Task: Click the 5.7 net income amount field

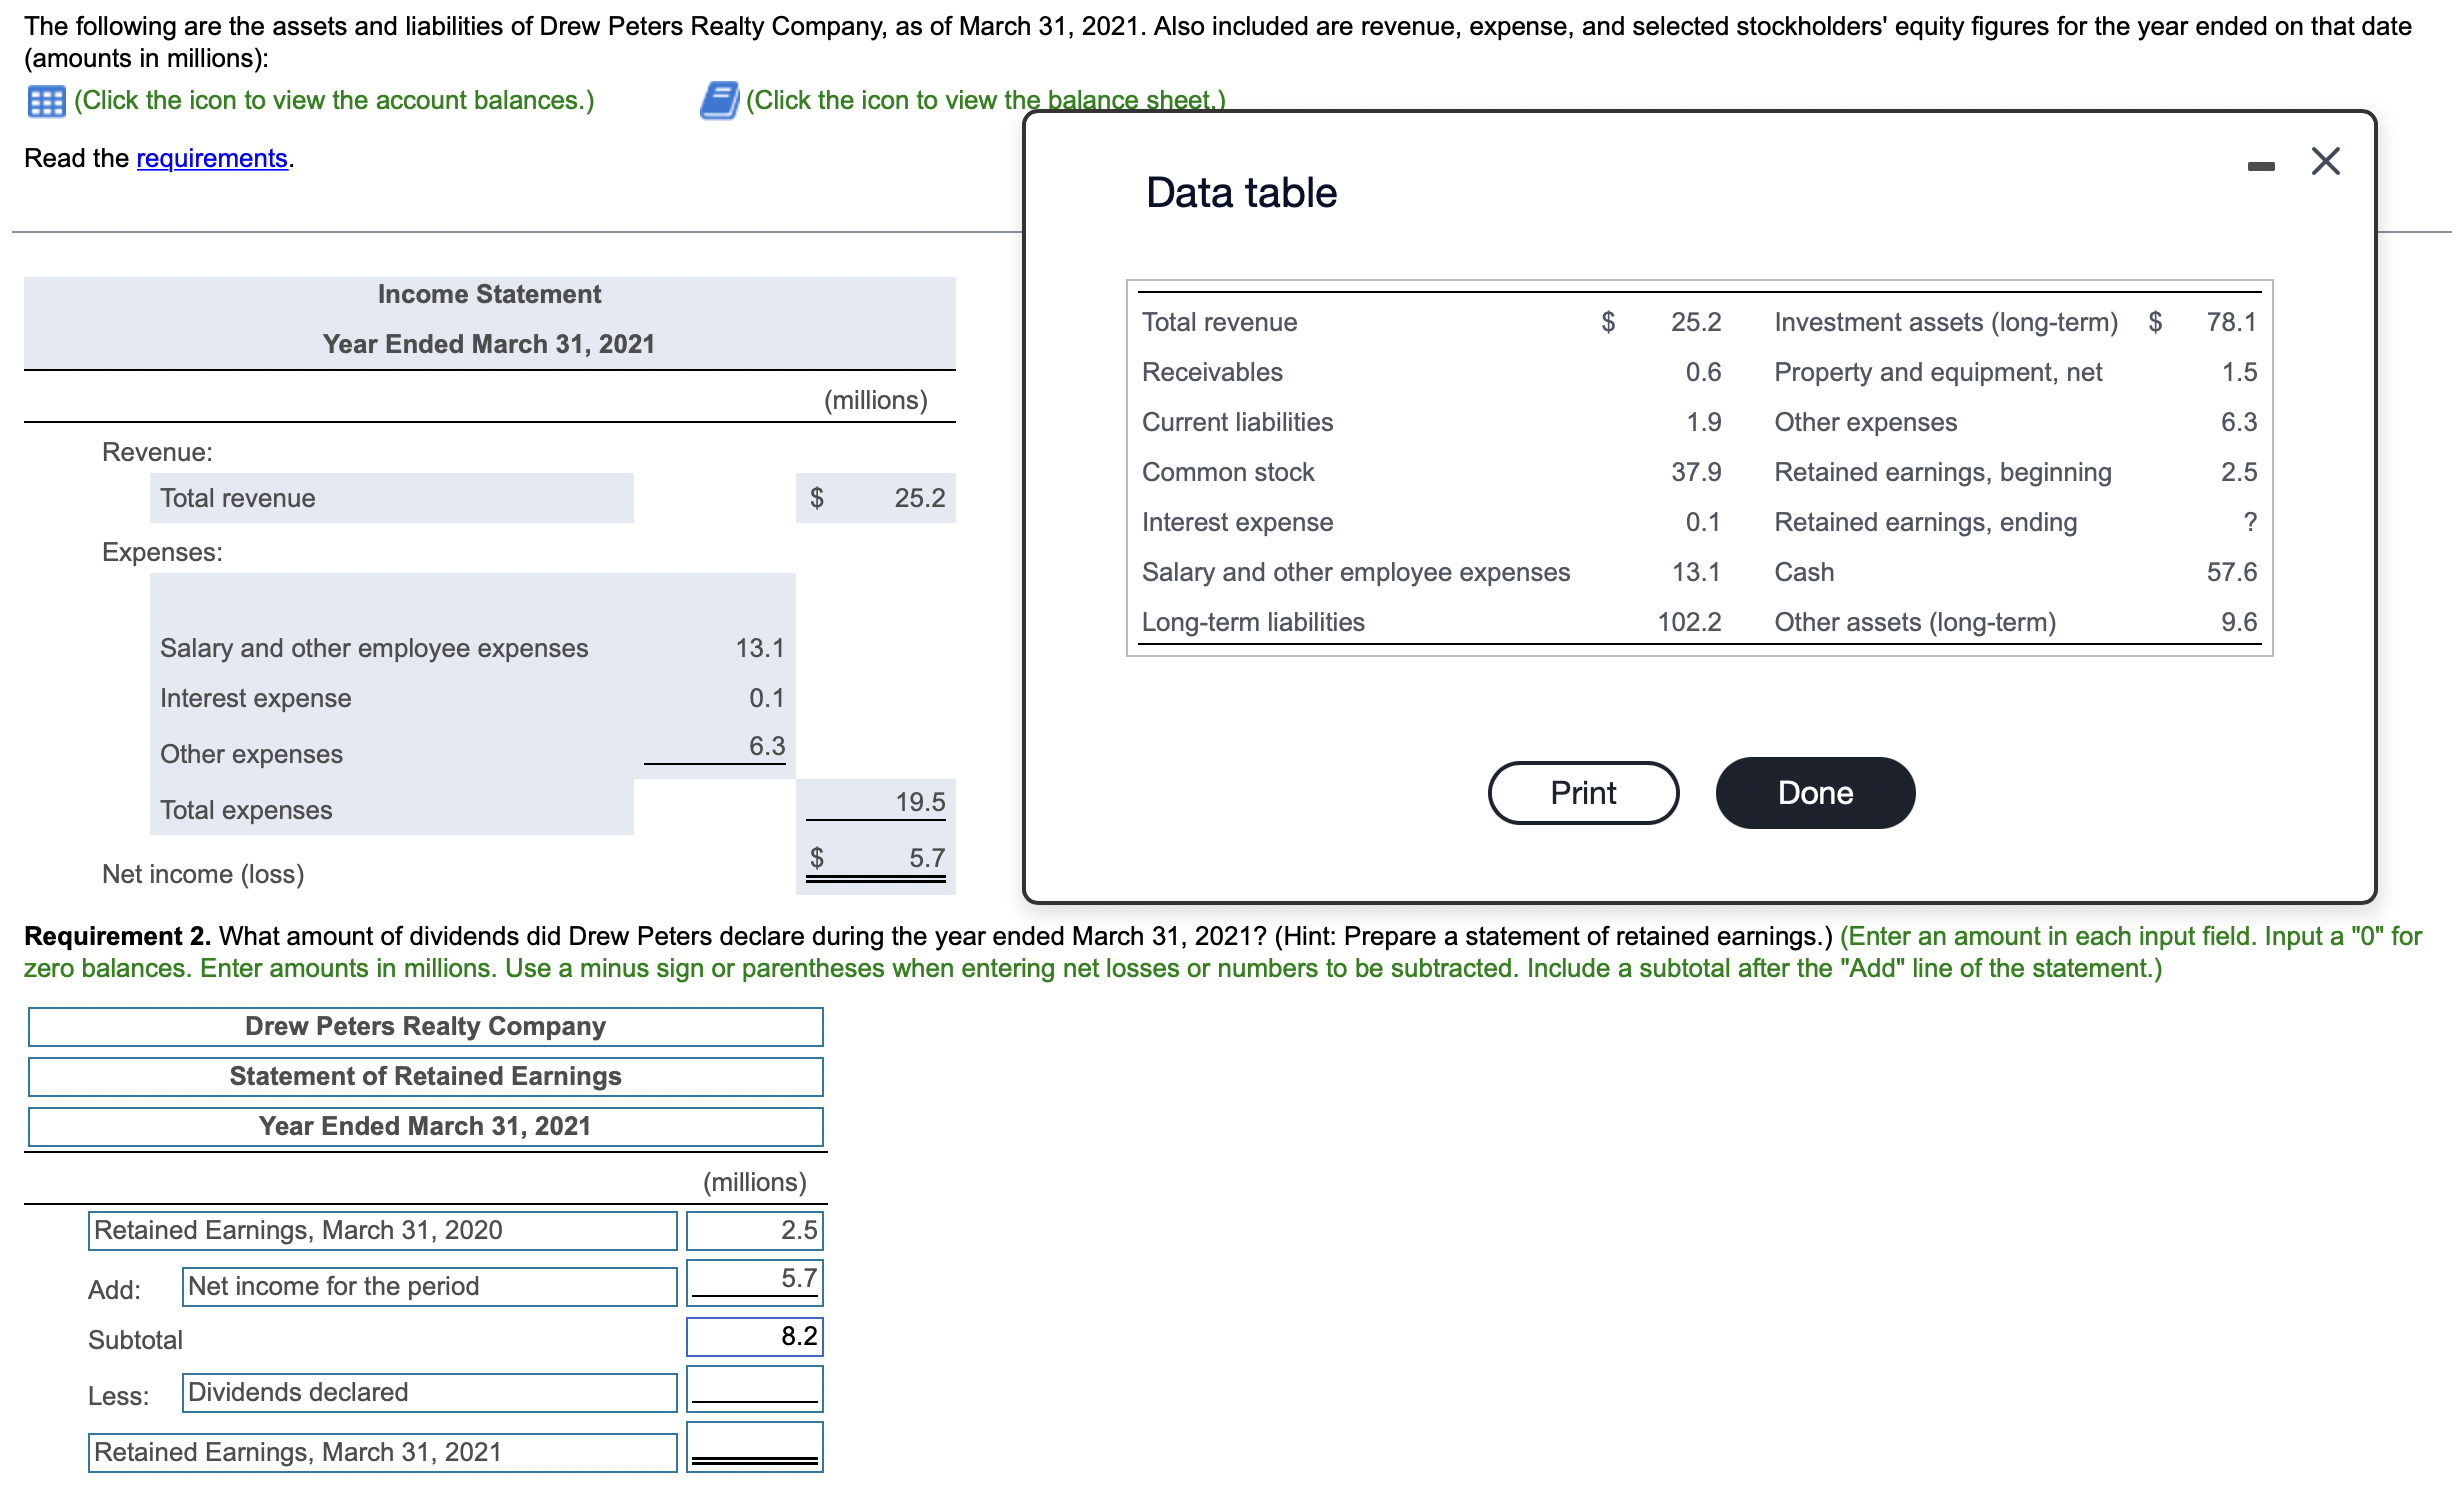Action: [755, 1281]
